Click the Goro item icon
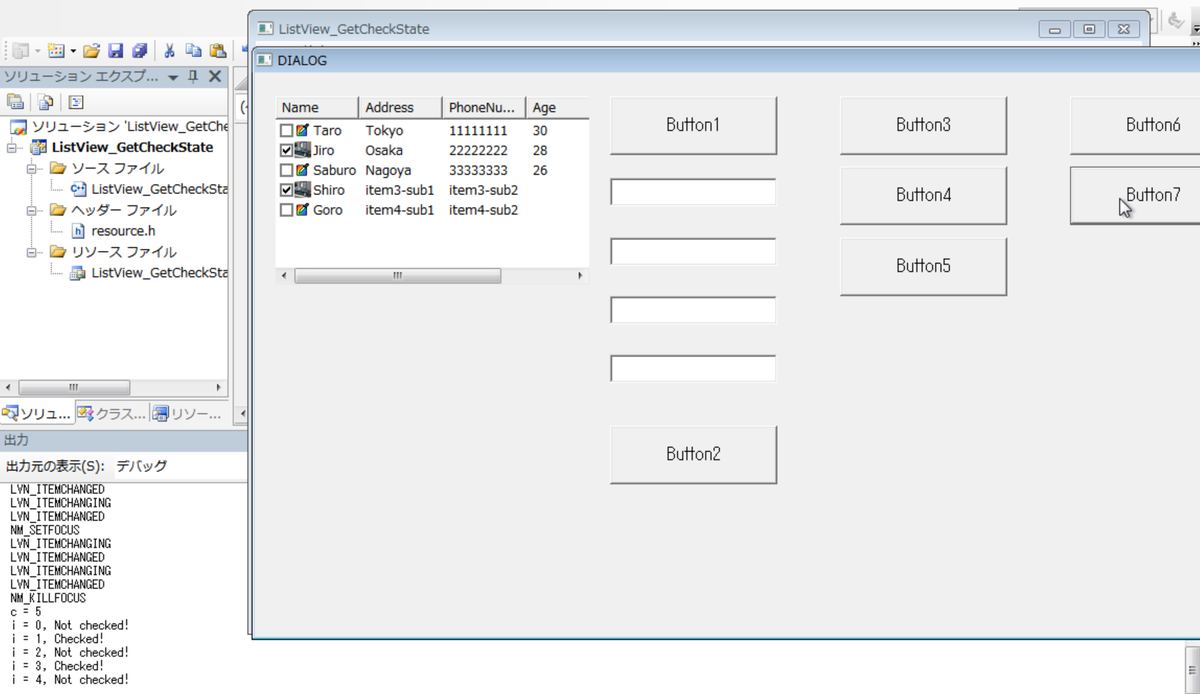Image resolution: width=1200 pixels, height=694 pixels. point(302,210)
